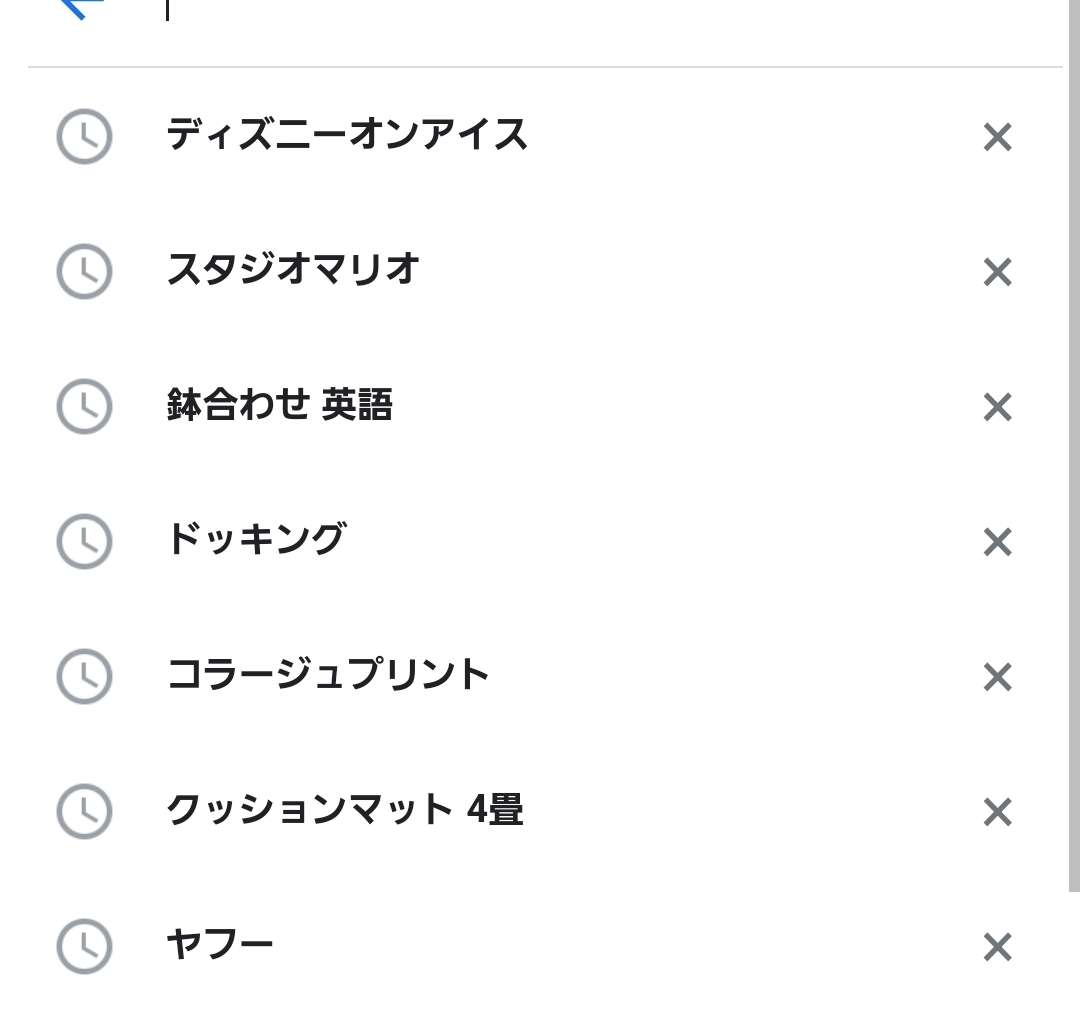The width and height of the screenshot is (1080, 1013).
Task: Click the clock icon beside ディズニーオンアイス
Action: coord(84,136)
